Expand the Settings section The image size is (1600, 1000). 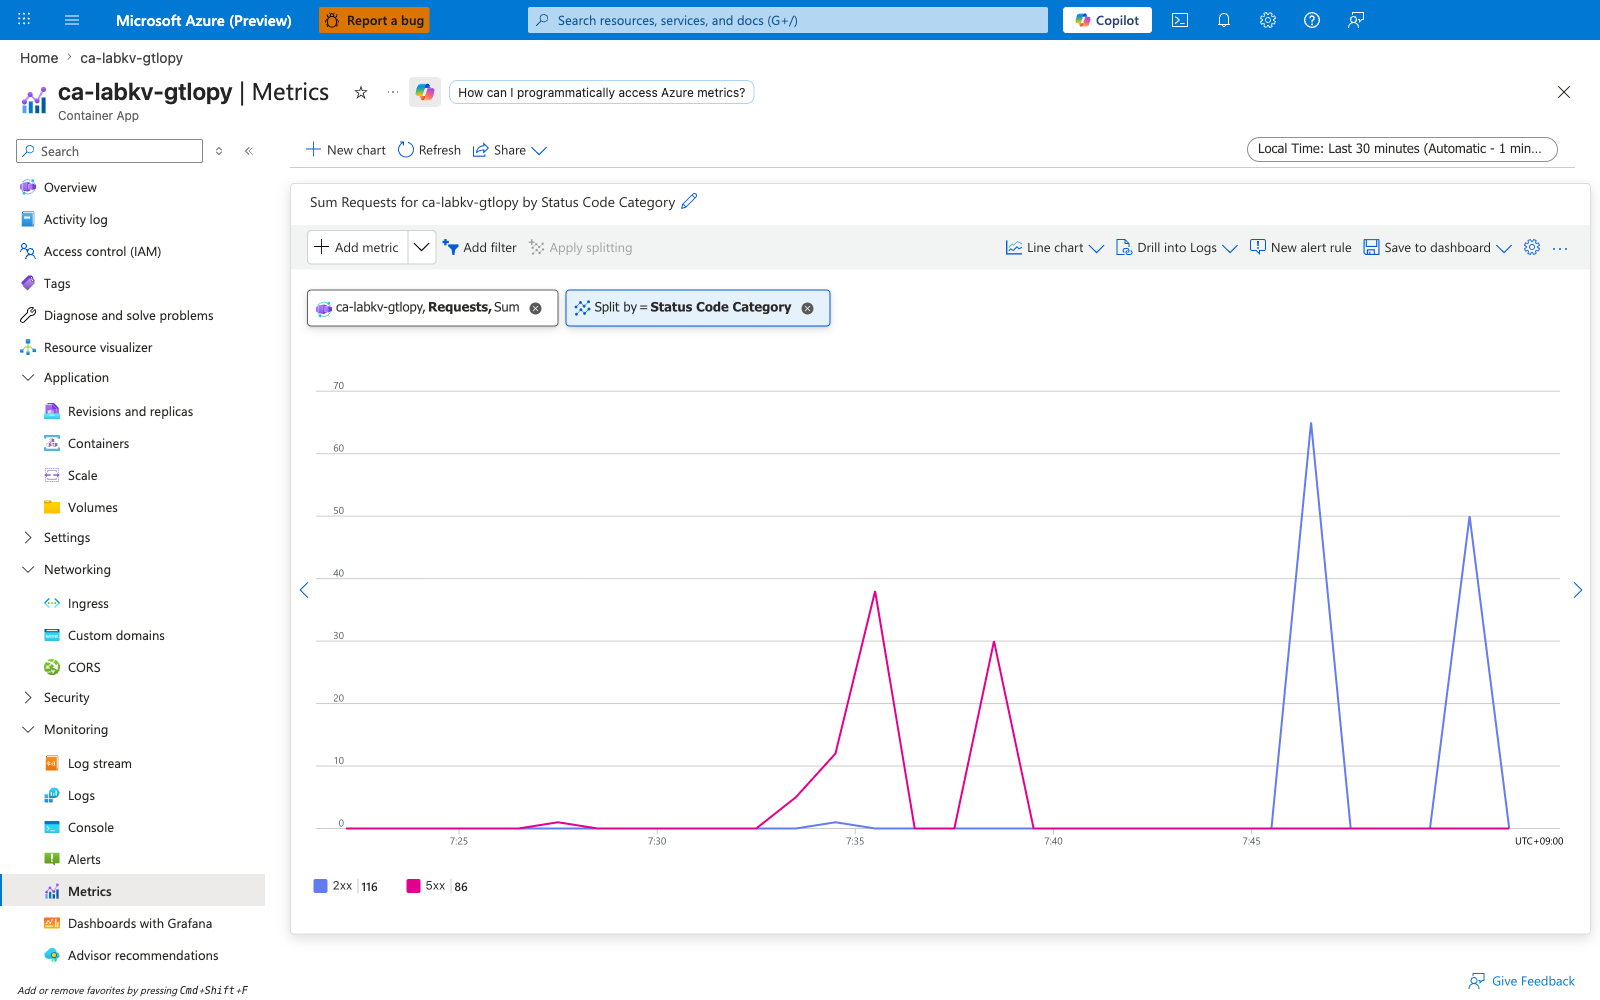tap(28, 537)
